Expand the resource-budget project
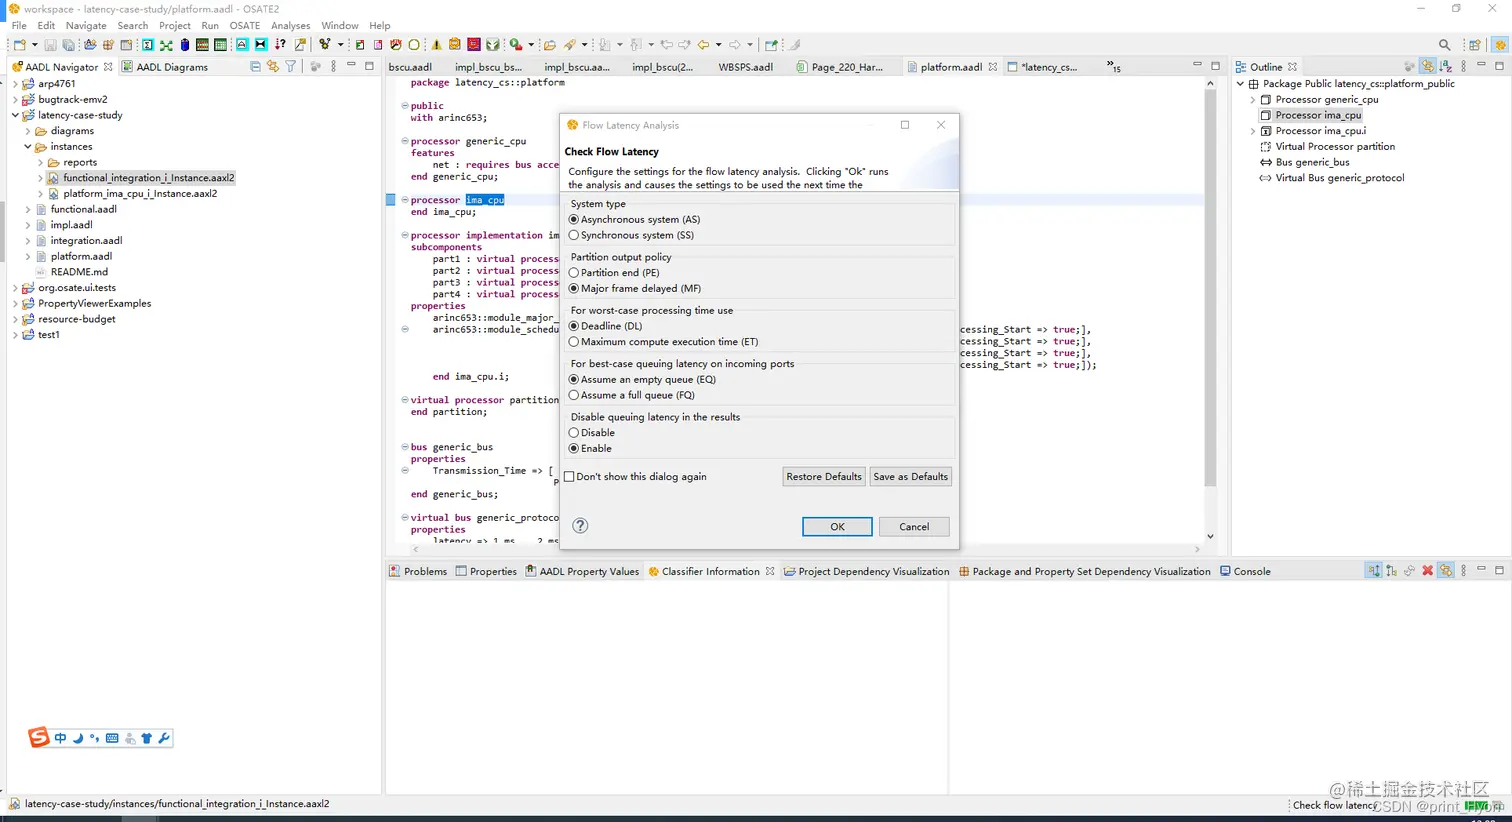 [15, 319]
